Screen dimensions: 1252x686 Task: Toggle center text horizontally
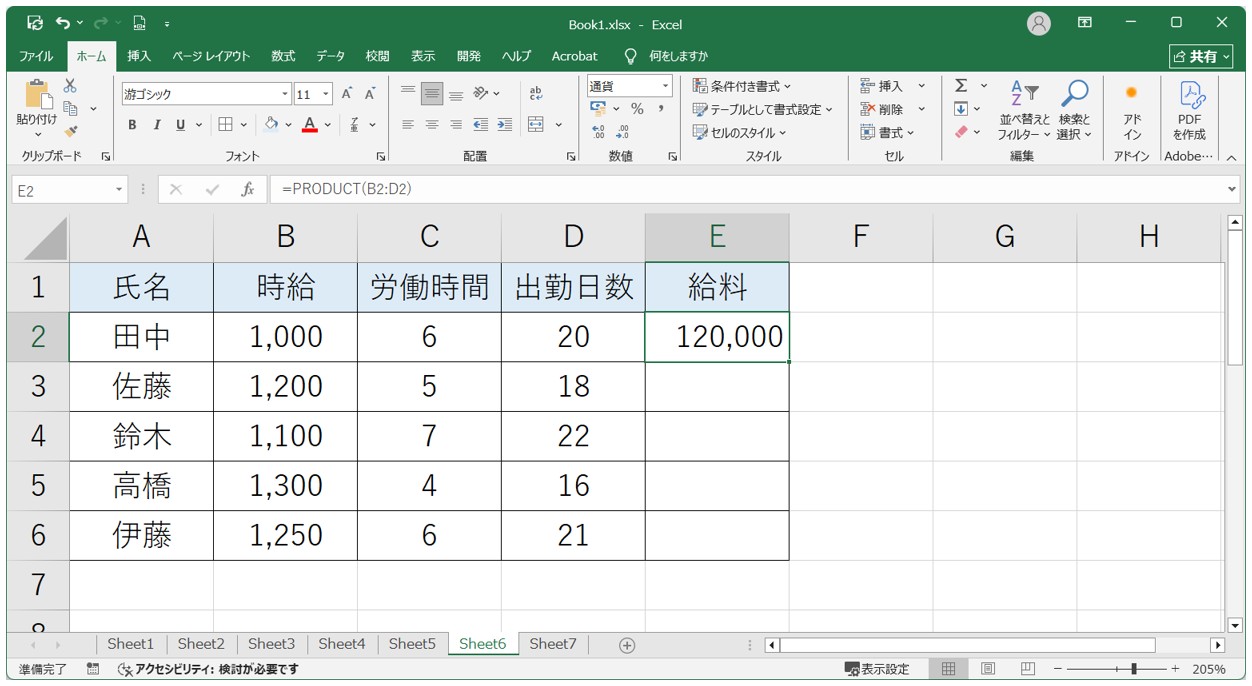(432, 125)
